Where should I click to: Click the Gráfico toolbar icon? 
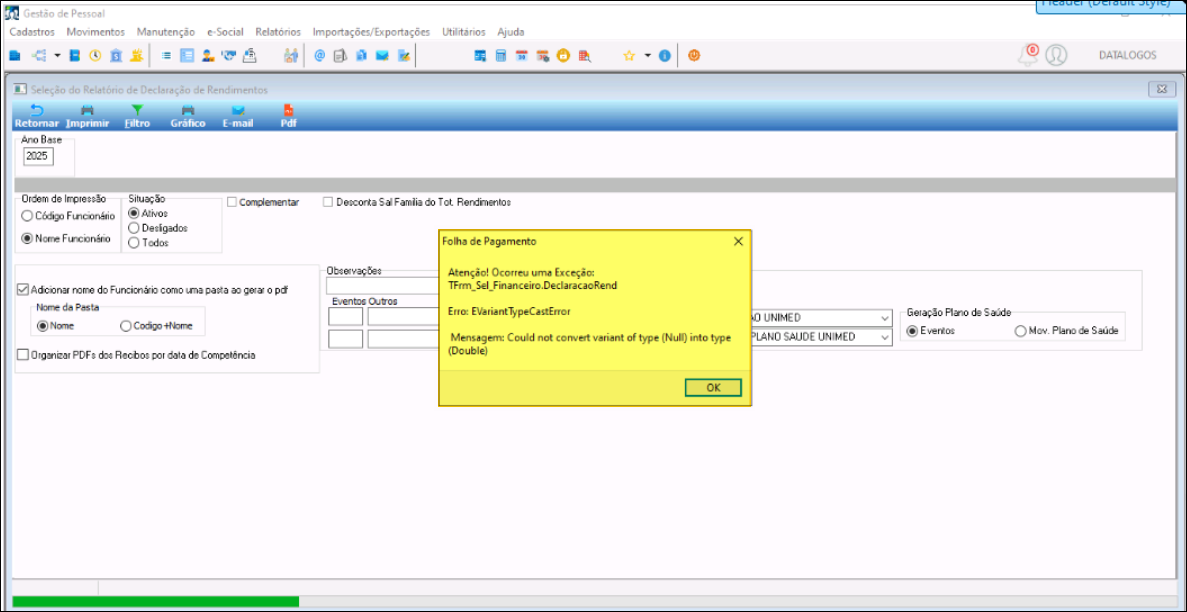pos(187,111)
